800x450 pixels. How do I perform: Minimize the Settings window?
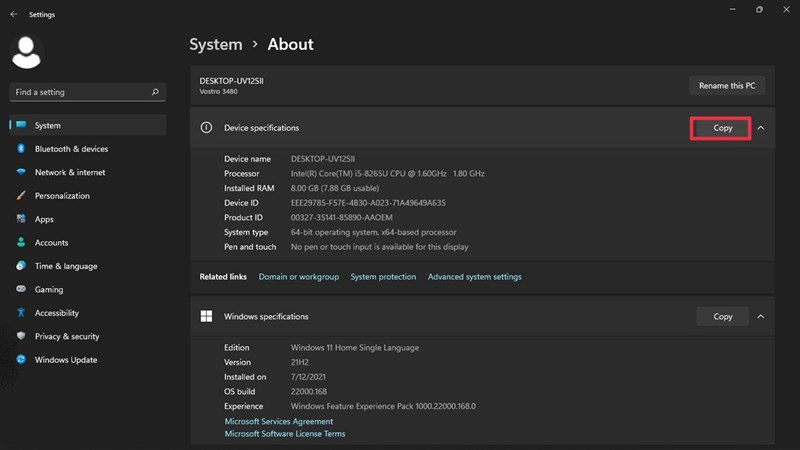click(733, 9)
